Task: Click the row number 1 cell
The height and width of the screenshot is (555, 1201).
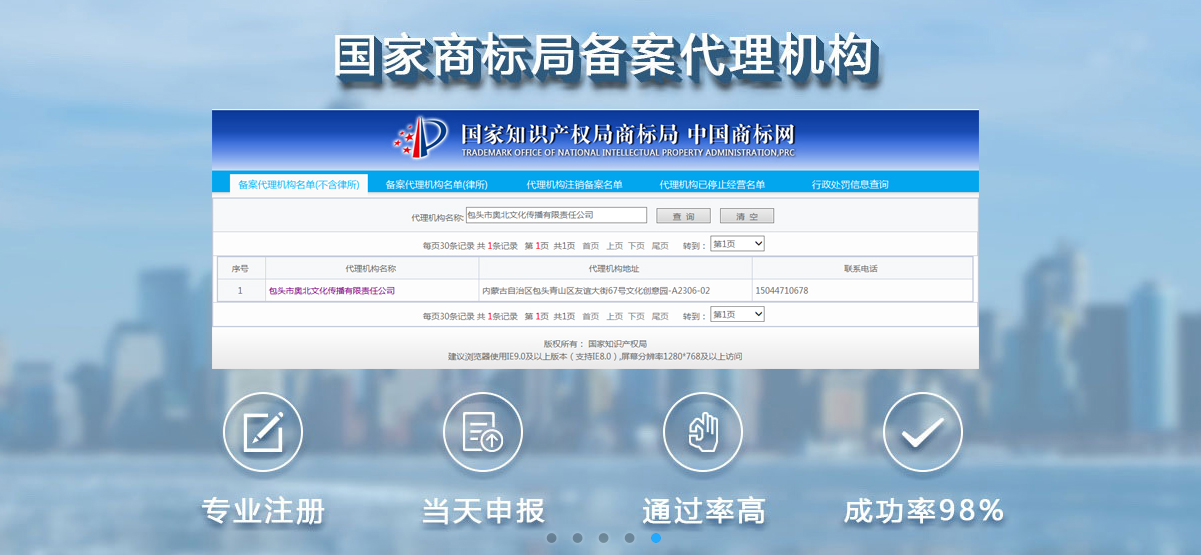Action: coord(240,291)
